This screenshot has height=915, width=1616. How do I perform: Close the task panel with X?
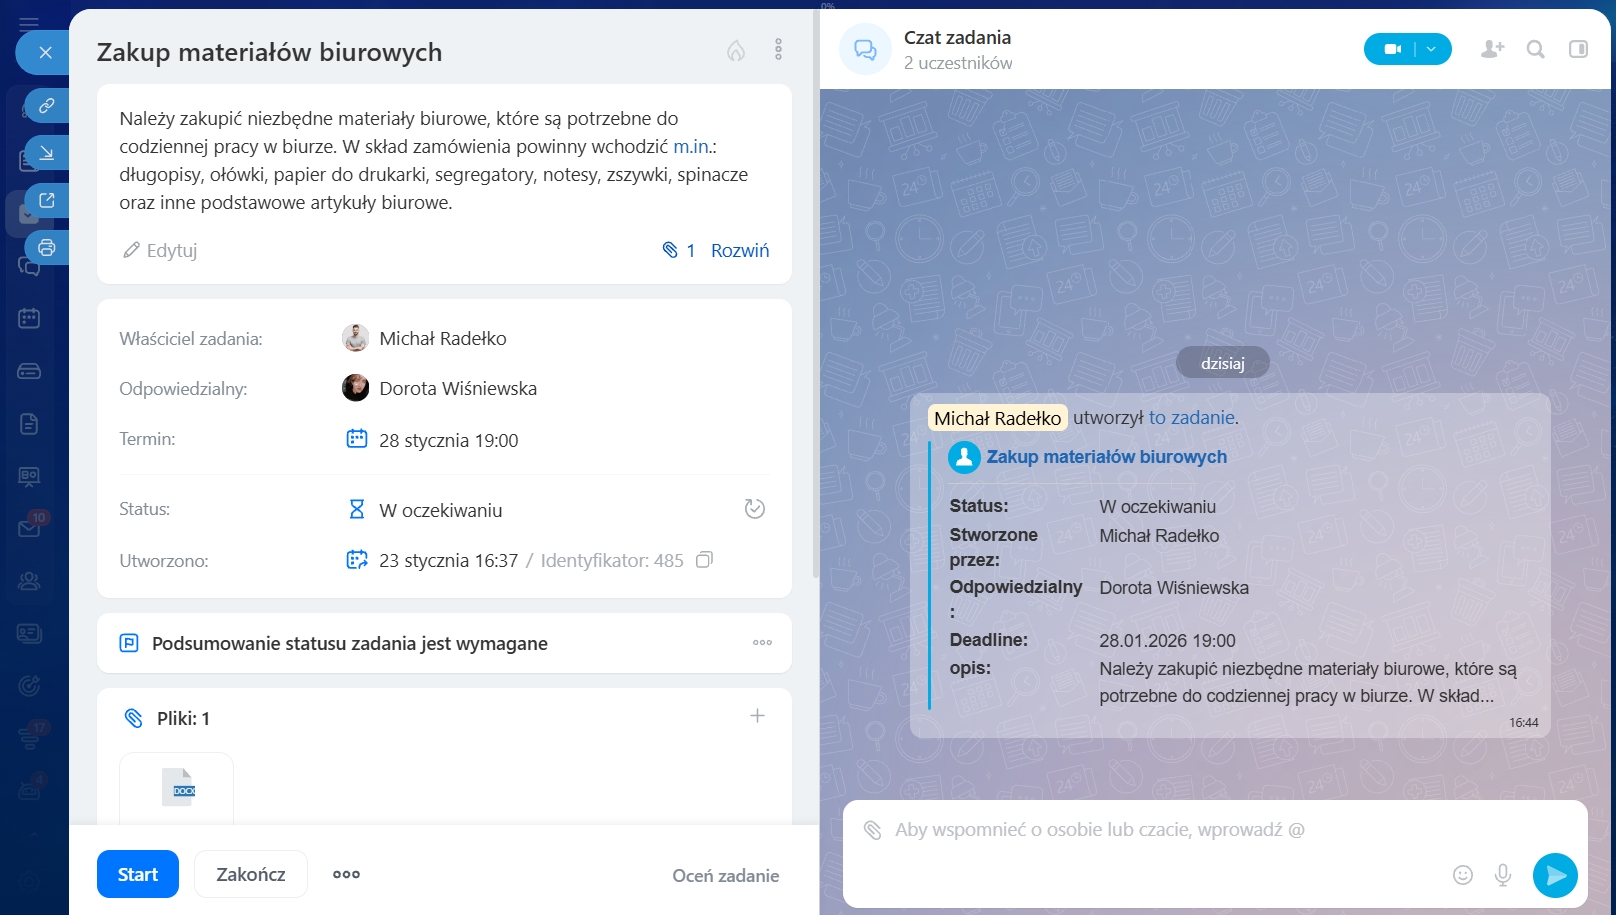[45, 53]
